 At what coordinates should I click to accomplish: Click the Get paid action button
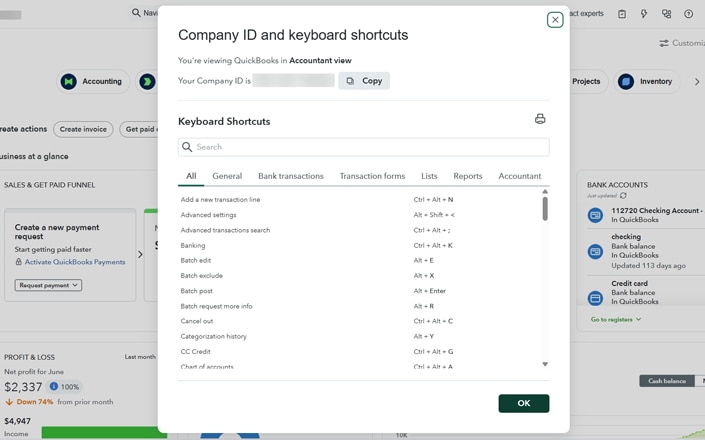pyautogui.click(x=139, y=129)
